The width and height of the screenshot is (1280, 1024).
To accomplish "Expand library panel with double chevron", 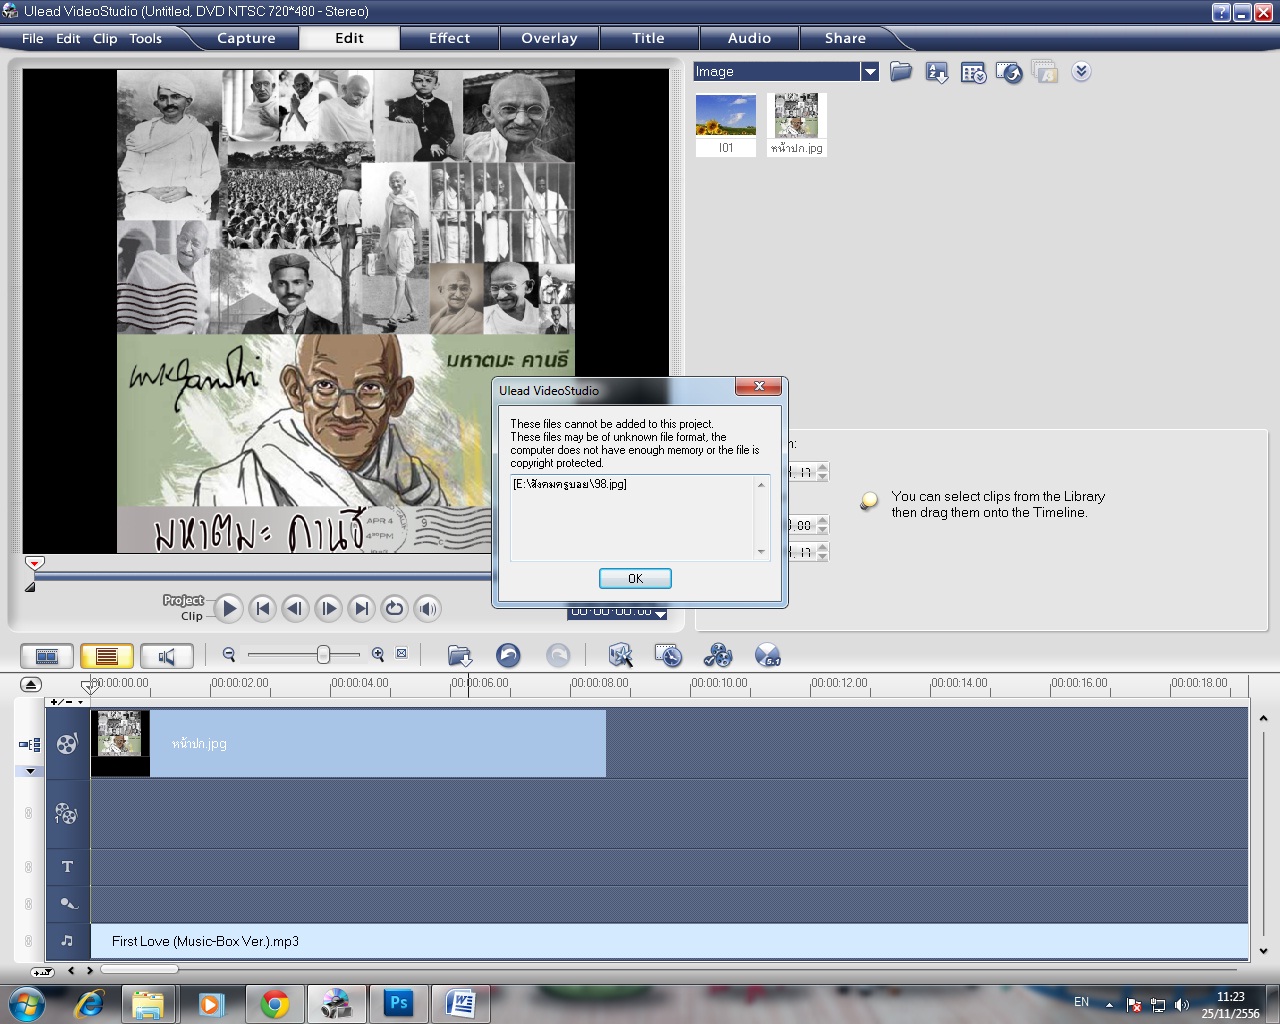I will tap(1081, 71).
